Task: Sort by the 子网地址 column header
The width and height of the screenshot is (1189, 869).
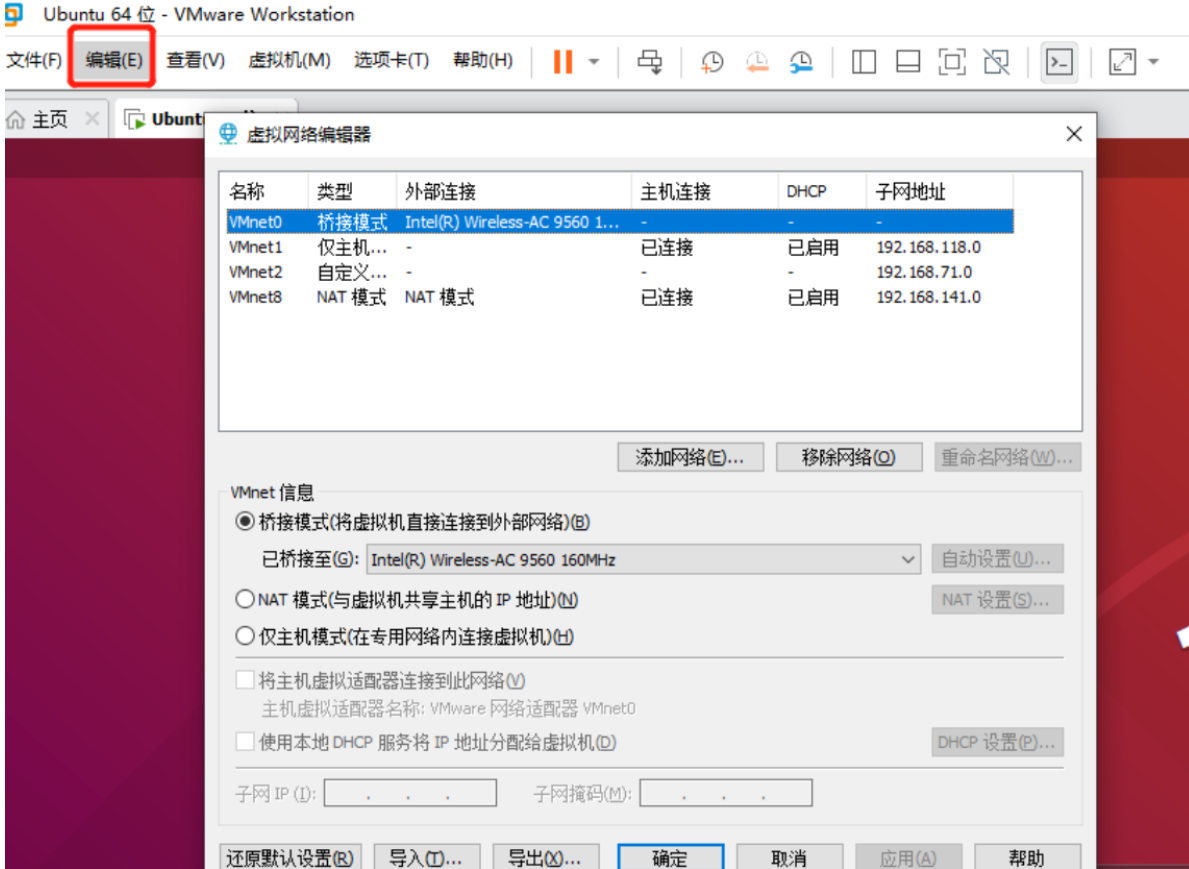Action: (x=940, y=191)
